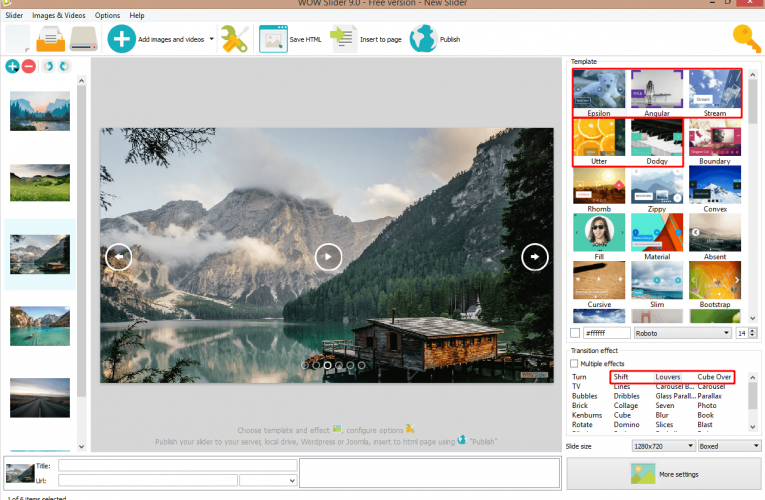
Task: Select the Fill template
Action: pyautogui.click(x=599, y=237)
